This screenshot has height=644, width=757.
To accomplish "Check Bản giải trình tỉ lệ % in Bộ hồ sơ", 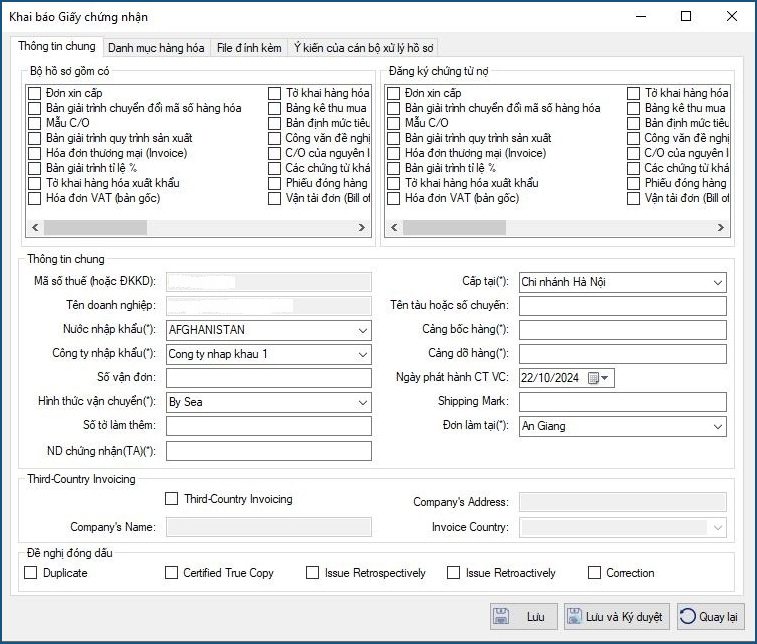I will 34,168.
